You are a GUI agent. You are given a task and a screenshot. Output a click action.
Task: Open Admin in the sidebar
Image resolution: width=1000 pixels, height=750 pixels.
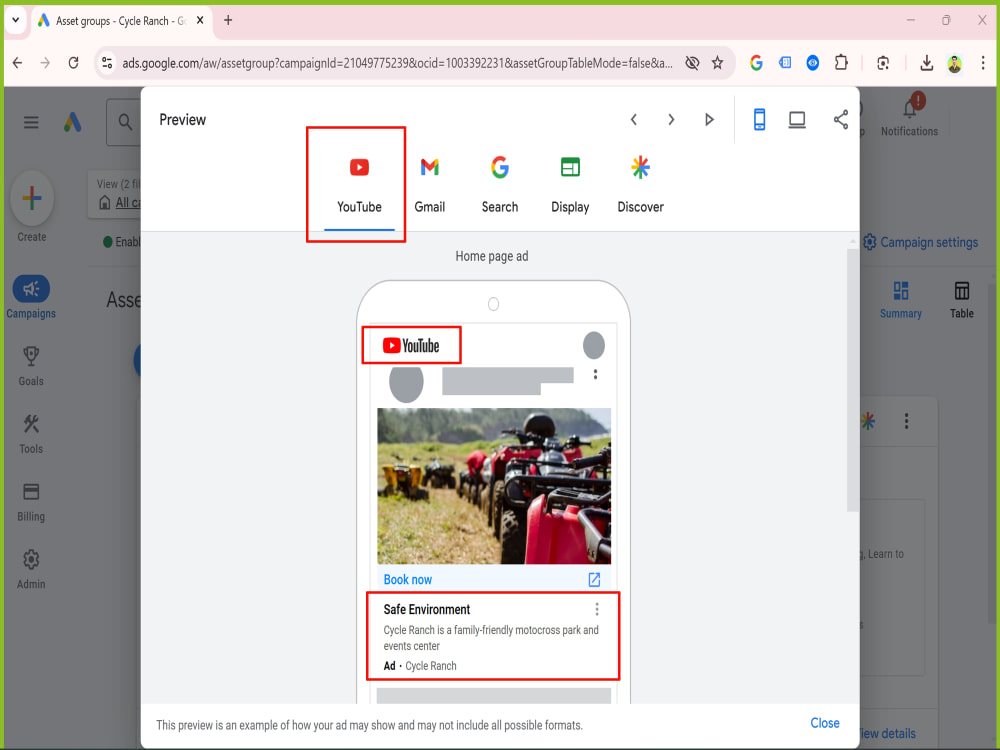pyautogui.click(x=31, y=570)
